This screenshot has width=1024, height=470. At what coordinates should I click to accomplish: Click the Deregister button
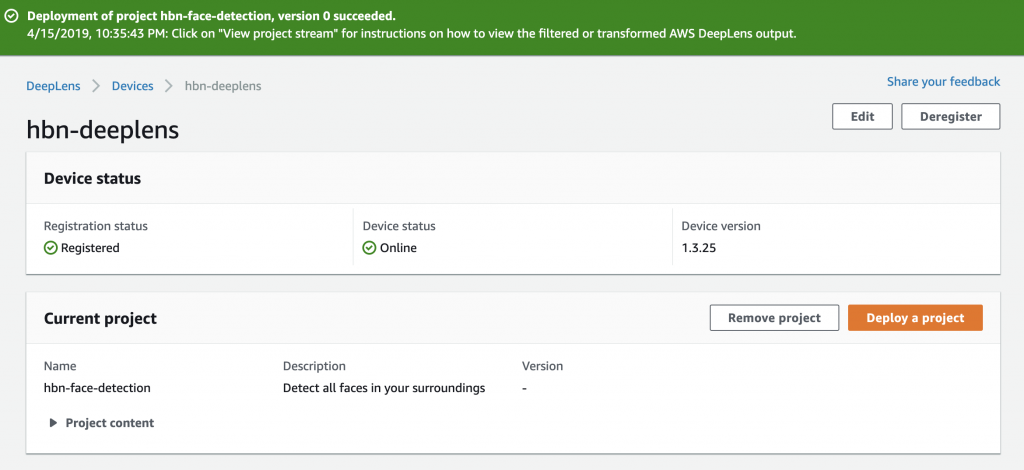[x=950, y=117]
